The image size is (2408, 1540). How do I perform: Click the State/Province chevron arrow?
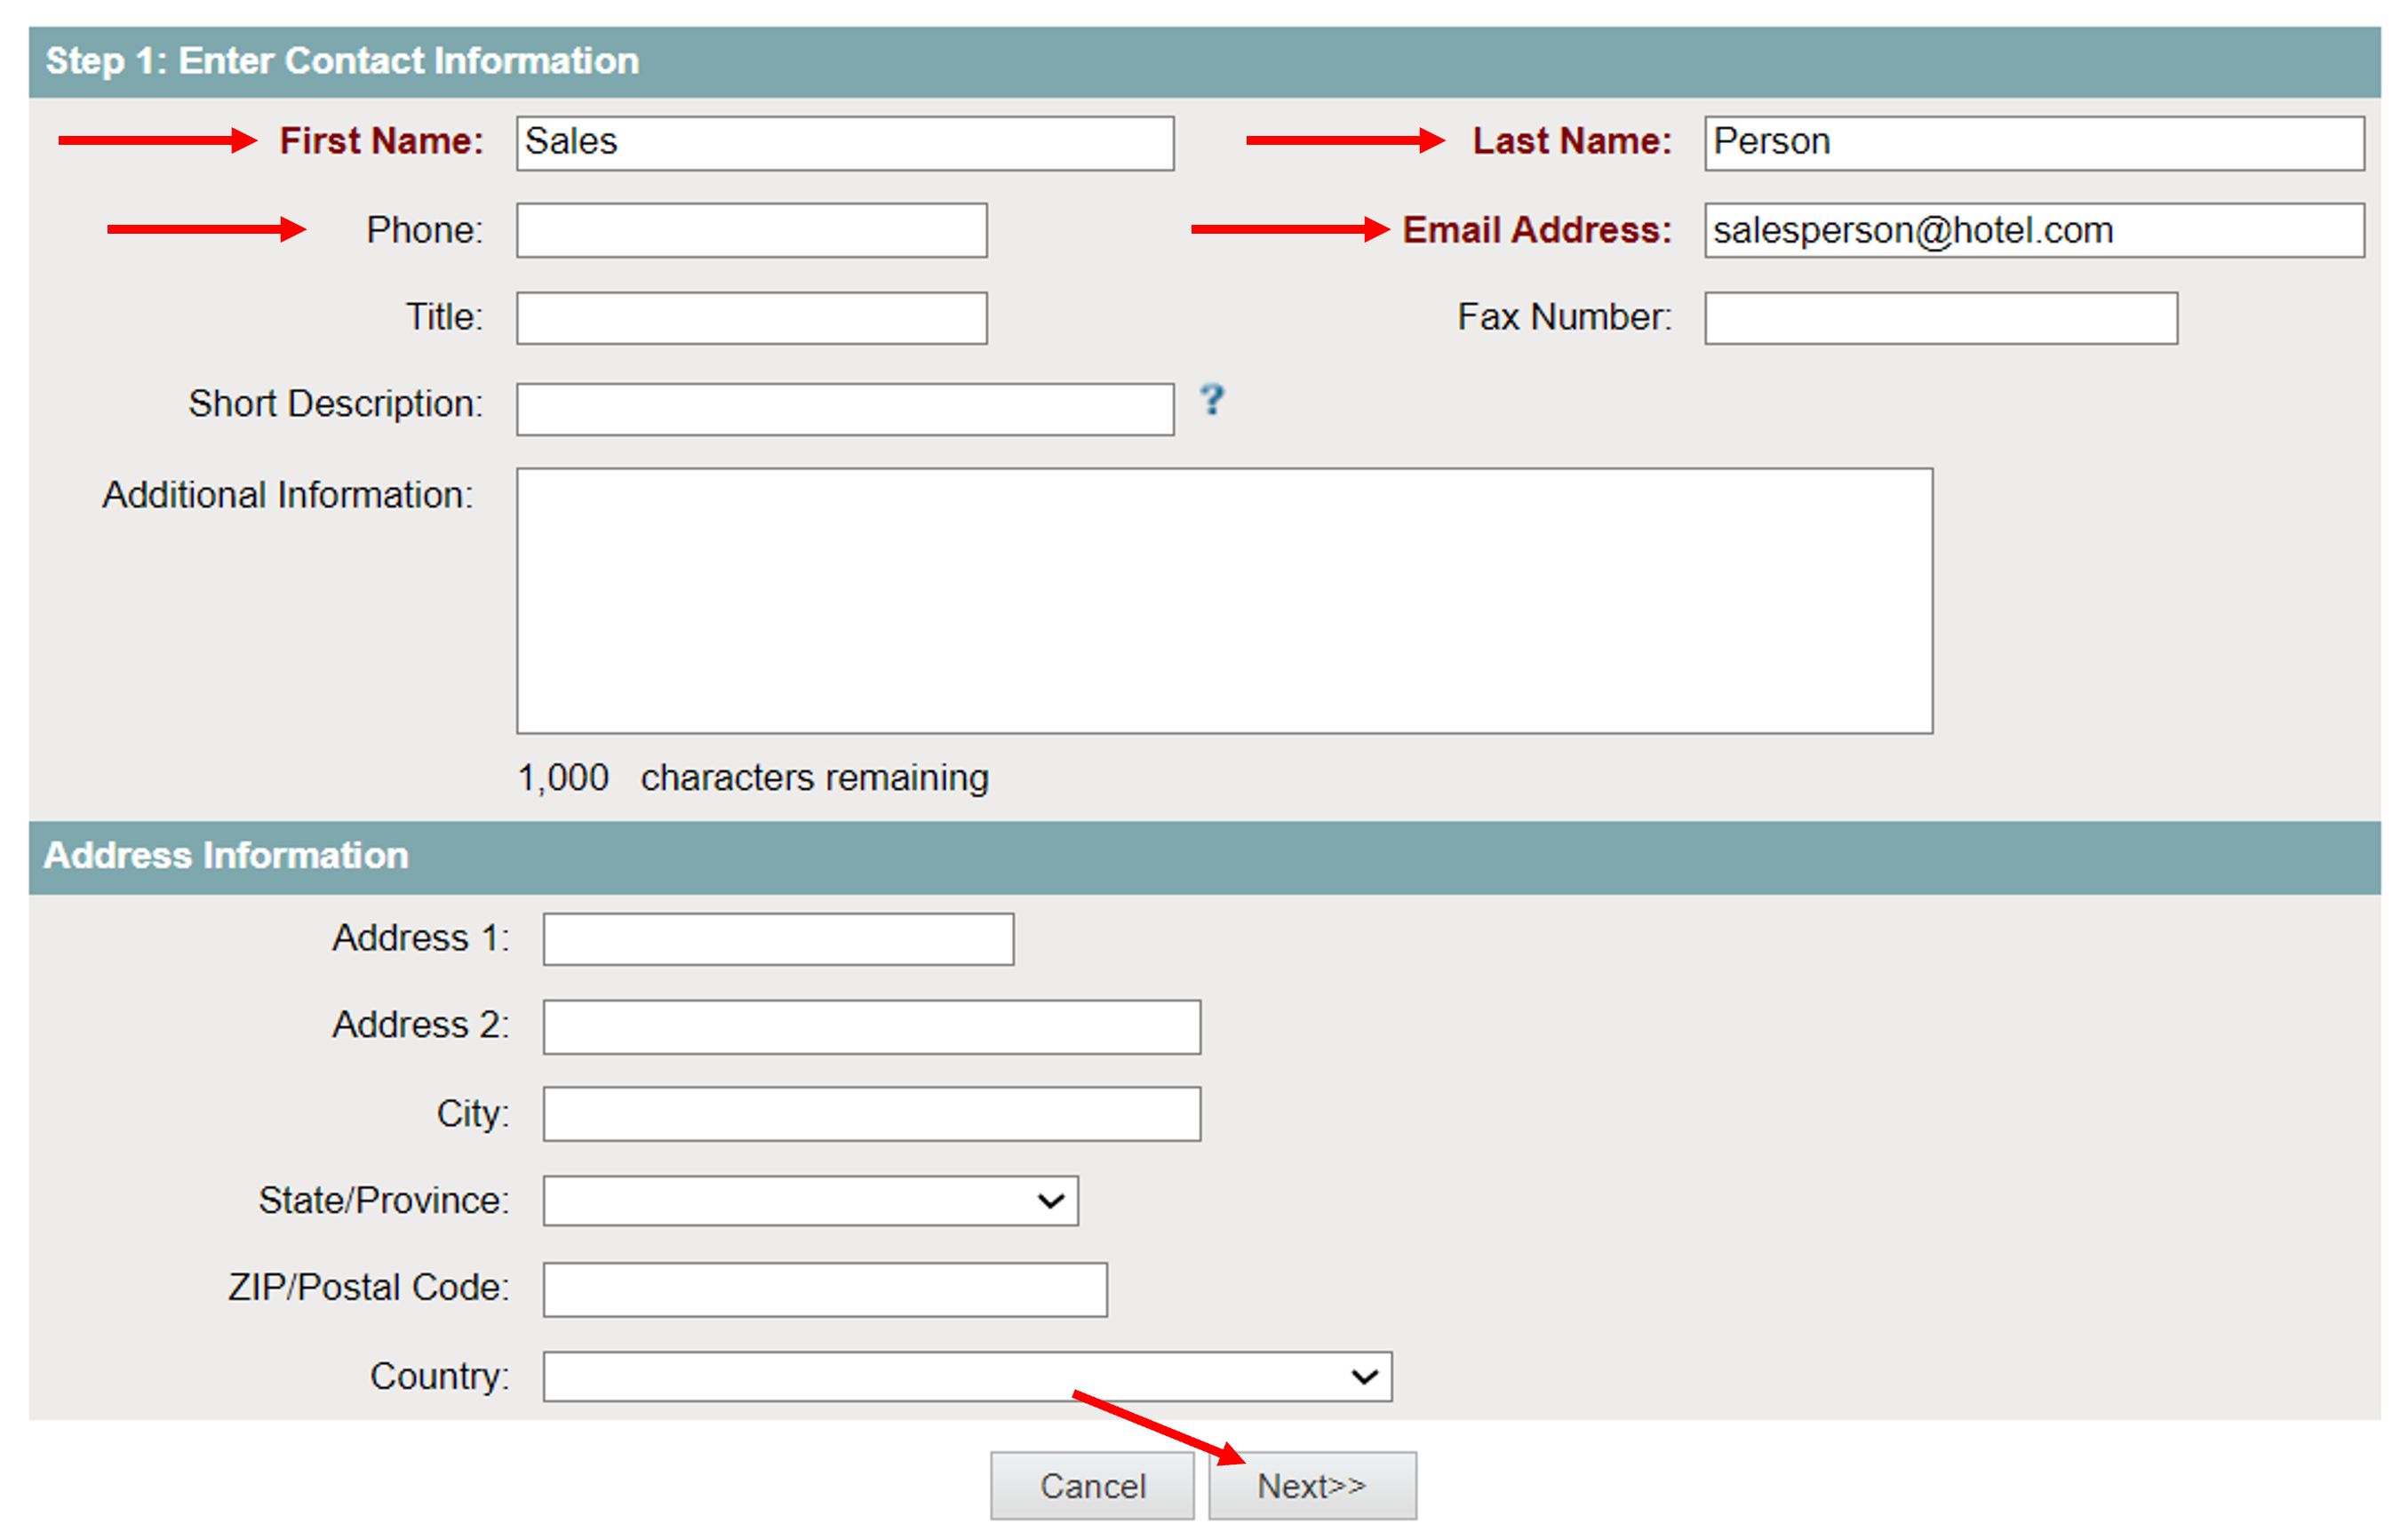pyautogui.click(x=1050, y=1200)
